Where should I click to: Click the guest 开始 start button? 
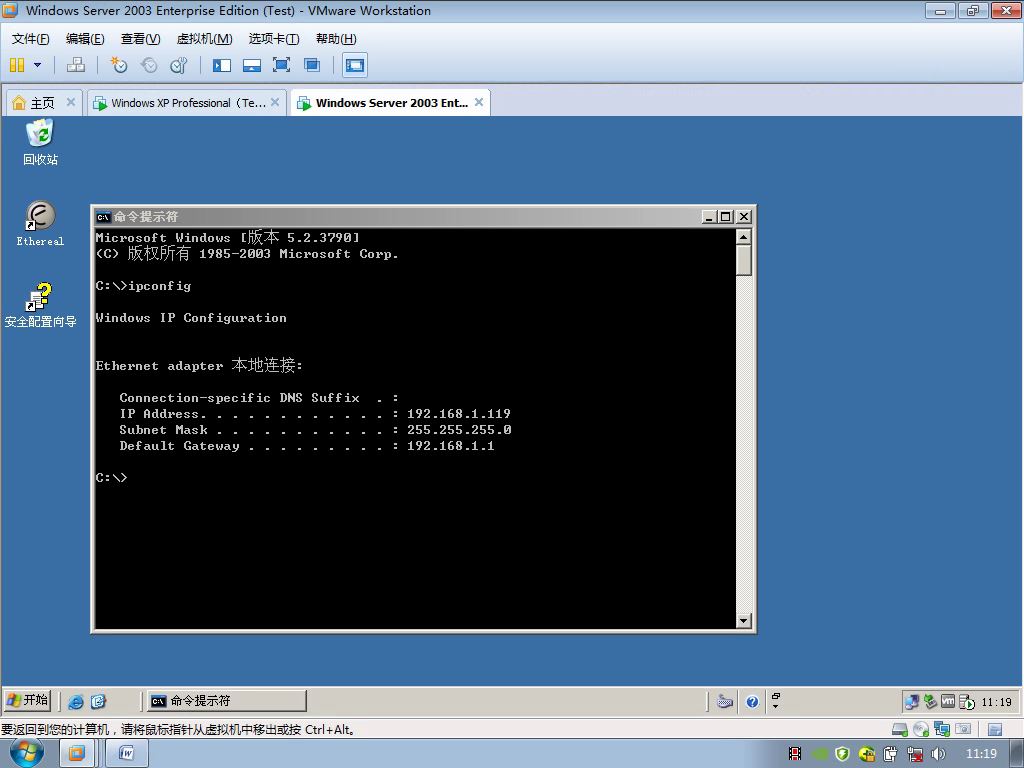(x=27, y=700)
